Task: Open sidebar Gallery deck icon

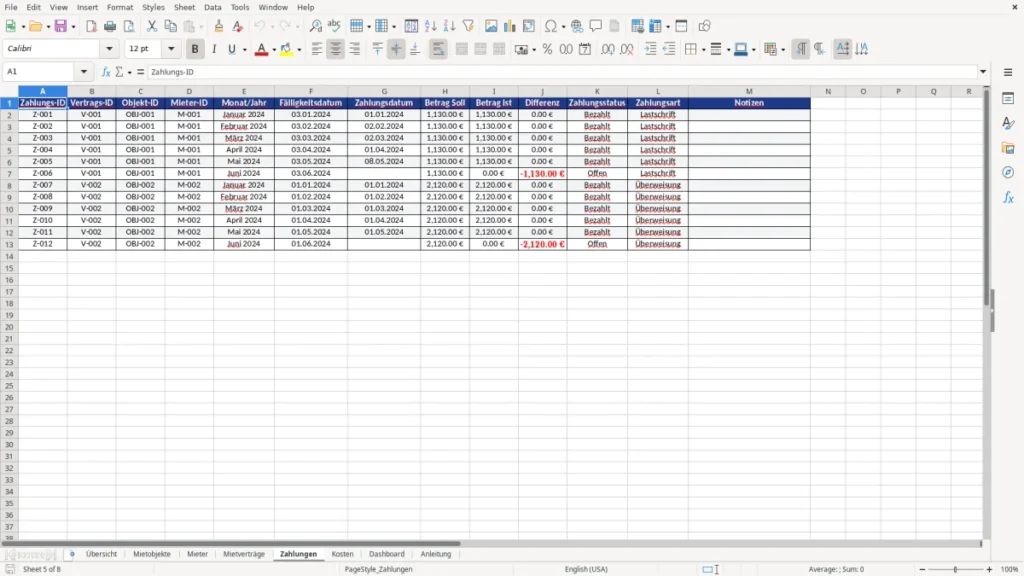Action: (1008, 148)
